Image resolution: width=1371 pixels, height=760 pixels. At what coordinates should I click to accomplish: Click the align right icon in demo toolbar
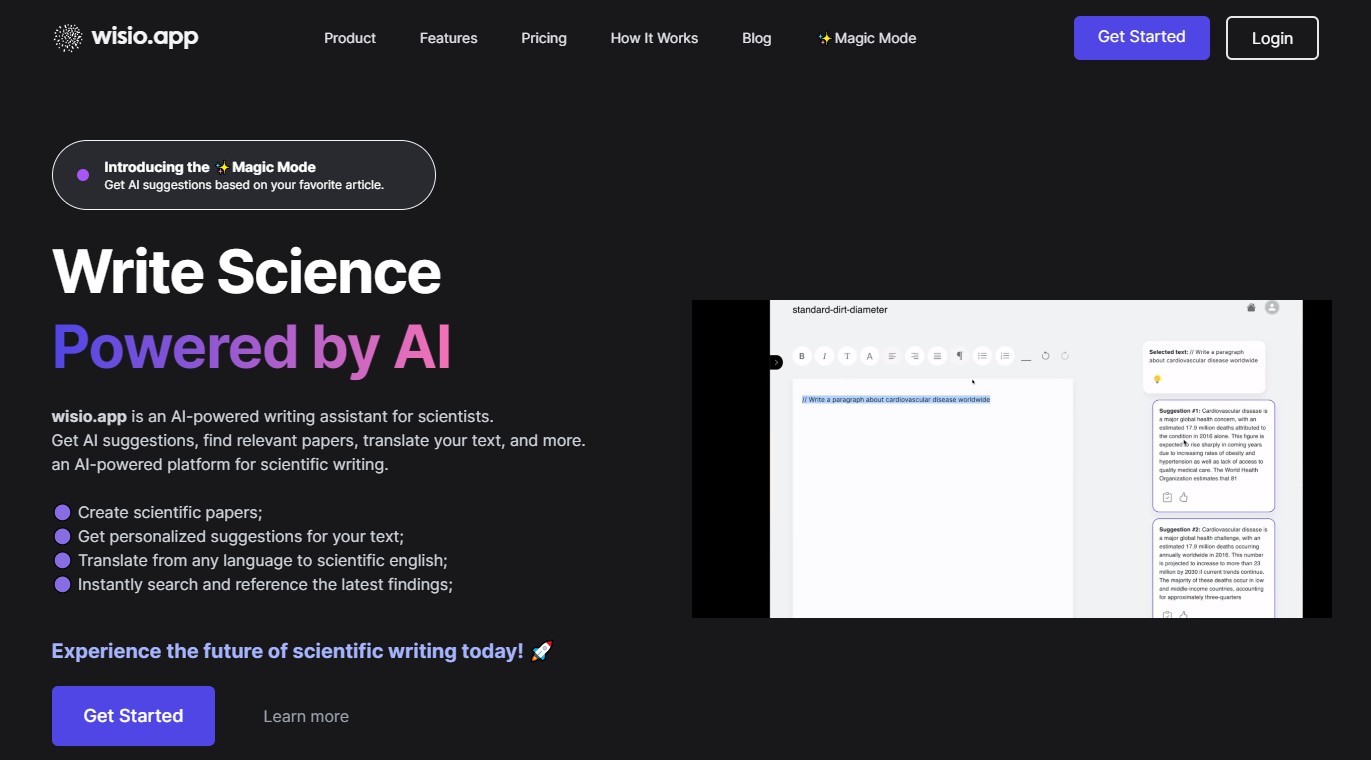(914, 356)
